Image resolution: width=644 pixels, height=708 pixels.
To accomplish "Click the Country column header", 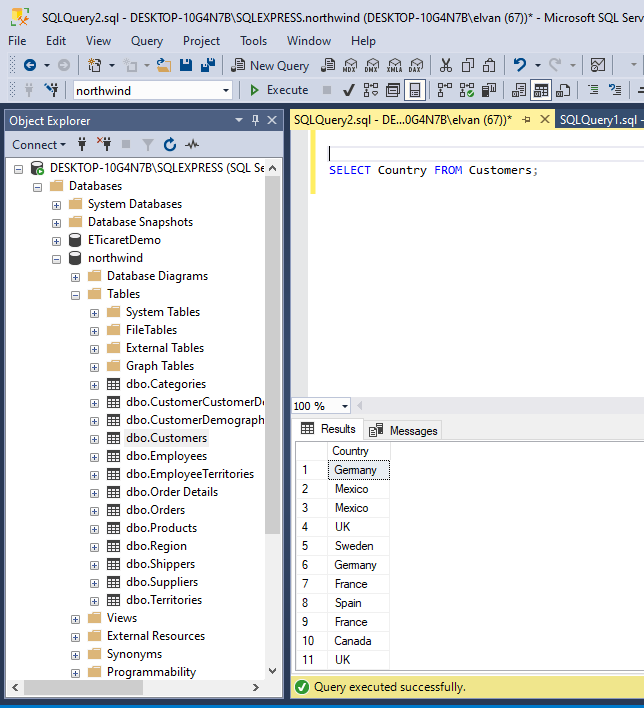I will [359, 451].
